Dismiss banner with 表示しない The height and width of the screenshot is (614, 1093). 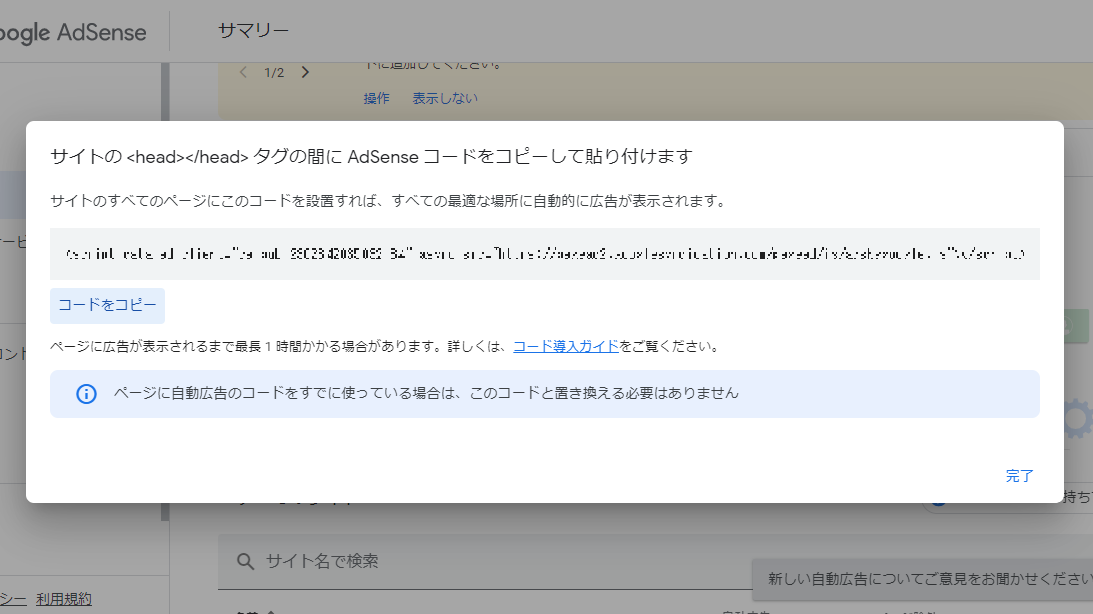[445, 98]
